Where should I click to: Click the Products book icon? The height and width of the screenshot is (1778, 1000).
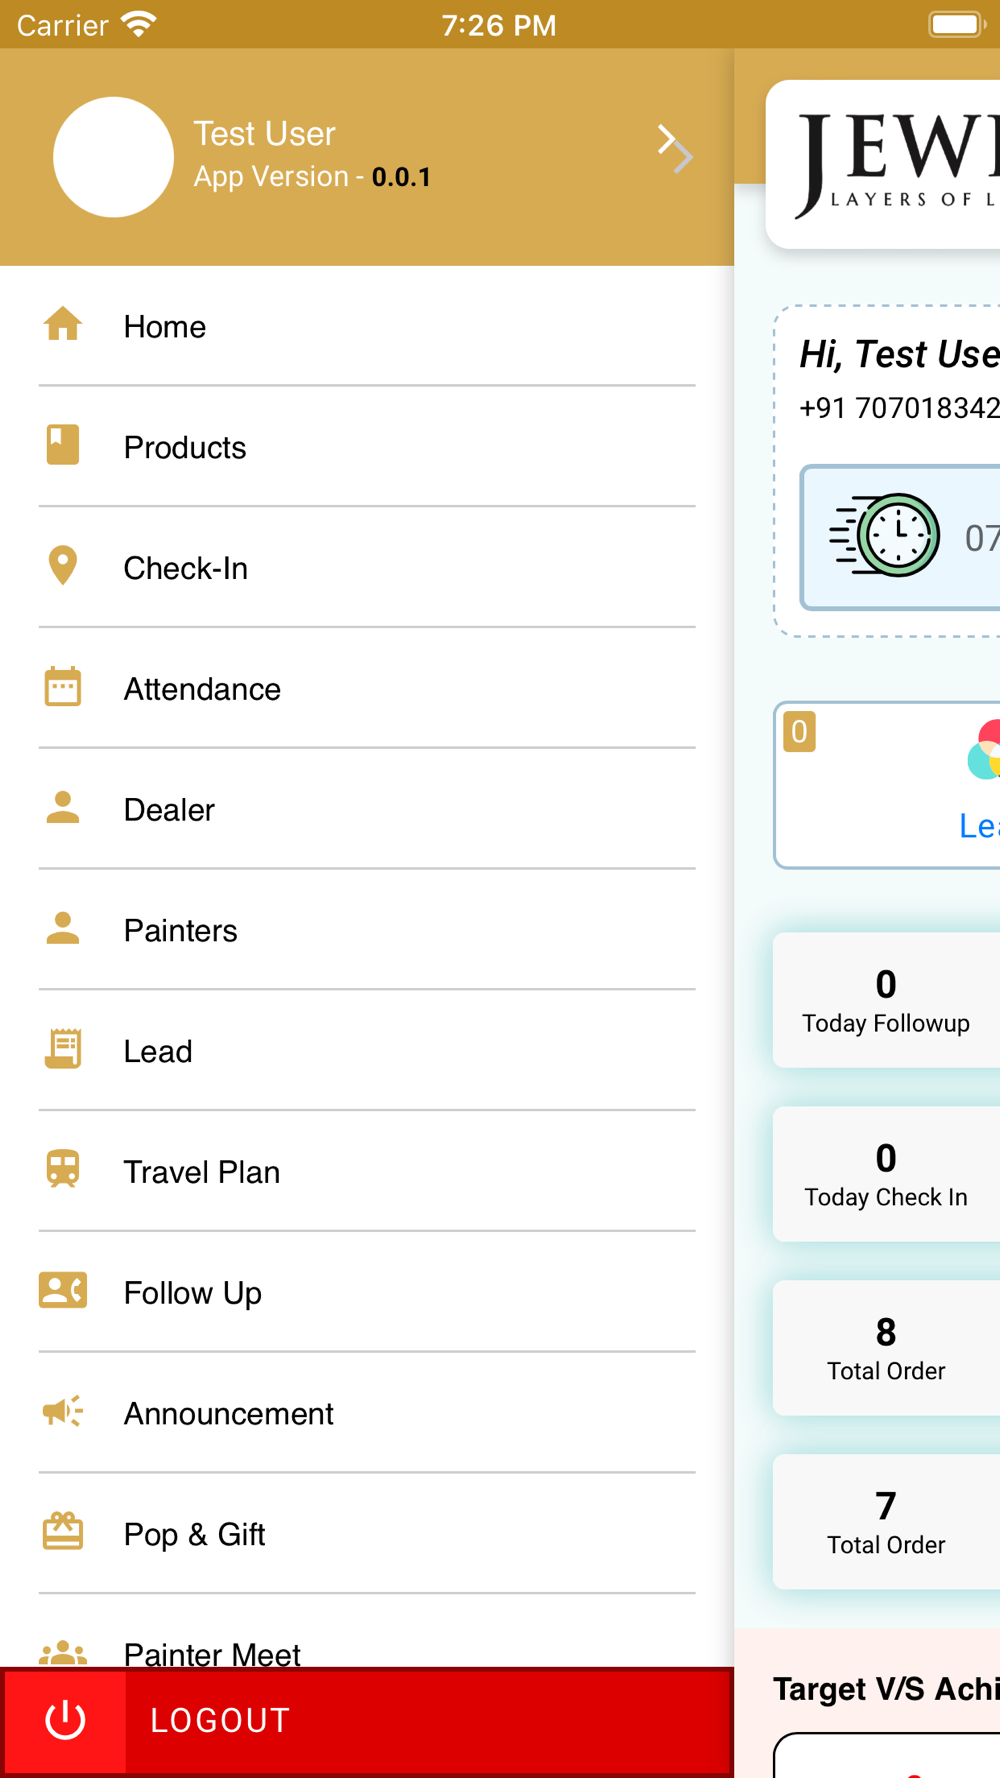(x=63, y=445)
